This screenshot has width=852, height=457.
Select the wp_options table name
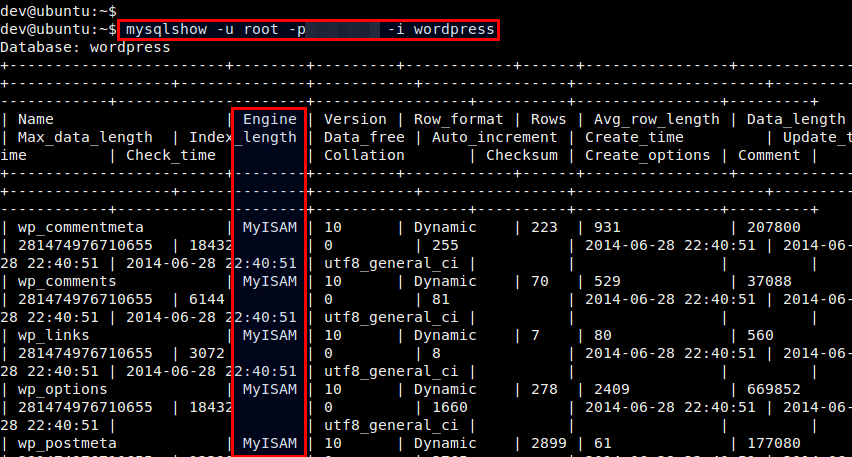(x=63, y=390)
